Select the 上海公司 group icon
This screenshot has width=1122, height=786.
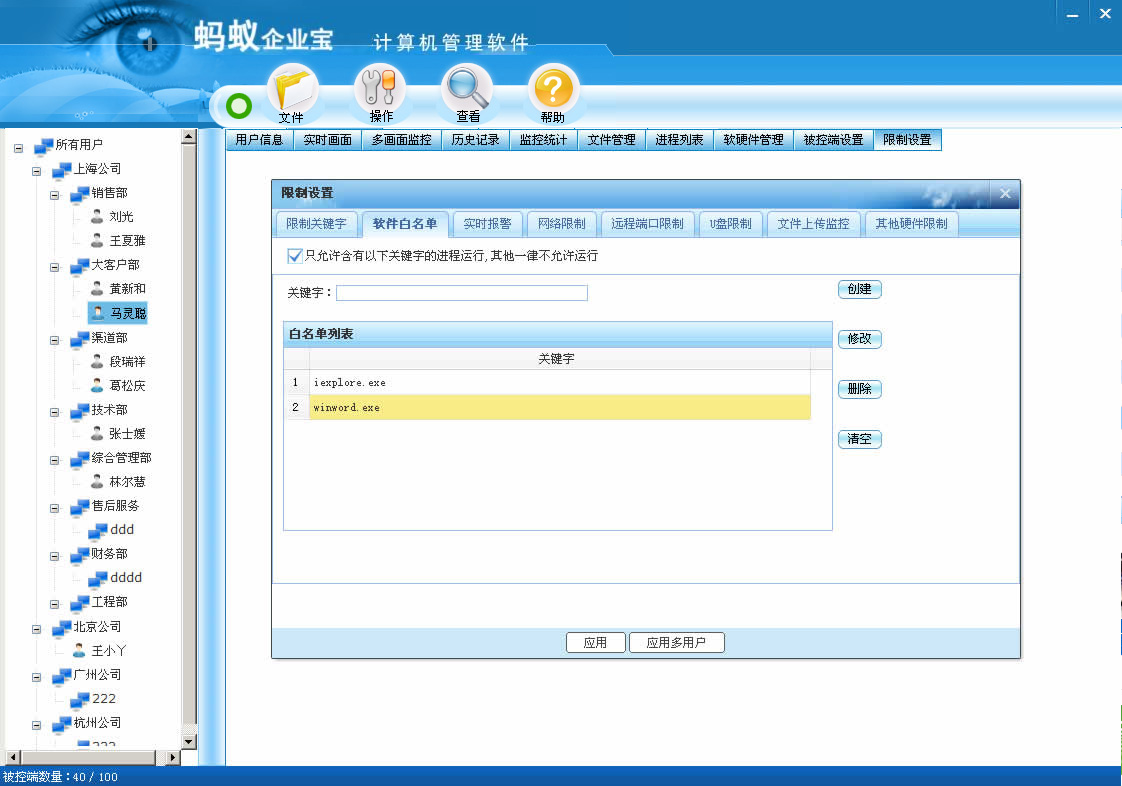click(62, 169)
